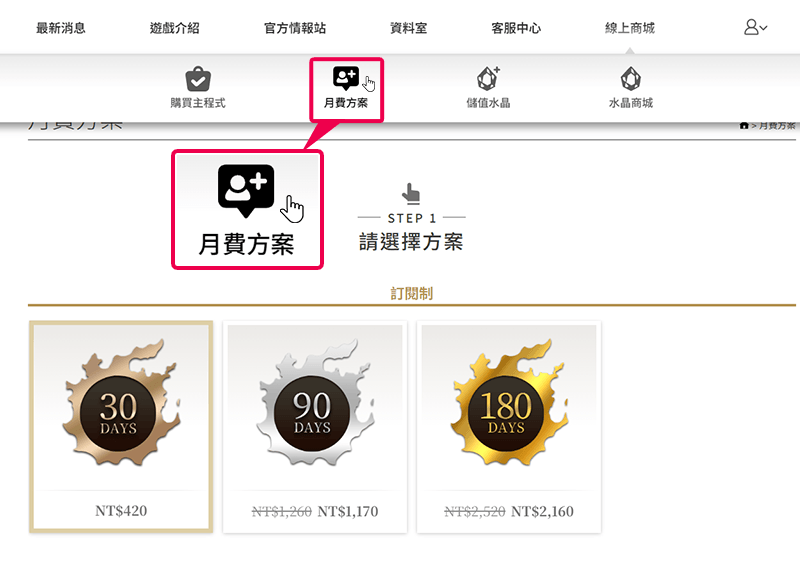
Task: Click the 購買主程式 shopping bag icon
Action: click(x=198, y=79)
